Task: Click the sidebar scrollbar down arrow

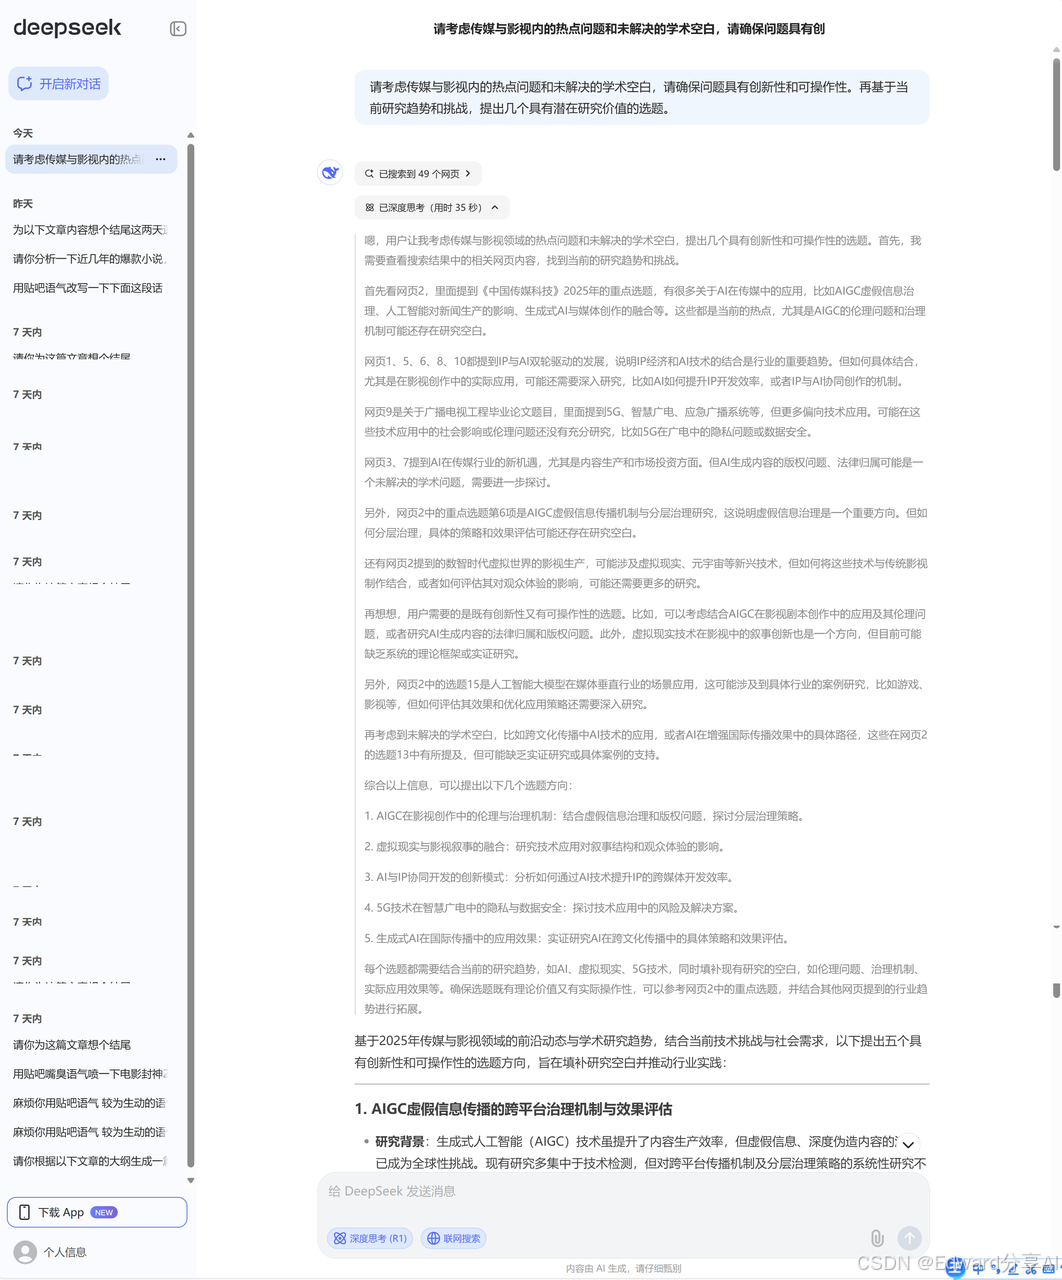Action: coord(190,1181)
